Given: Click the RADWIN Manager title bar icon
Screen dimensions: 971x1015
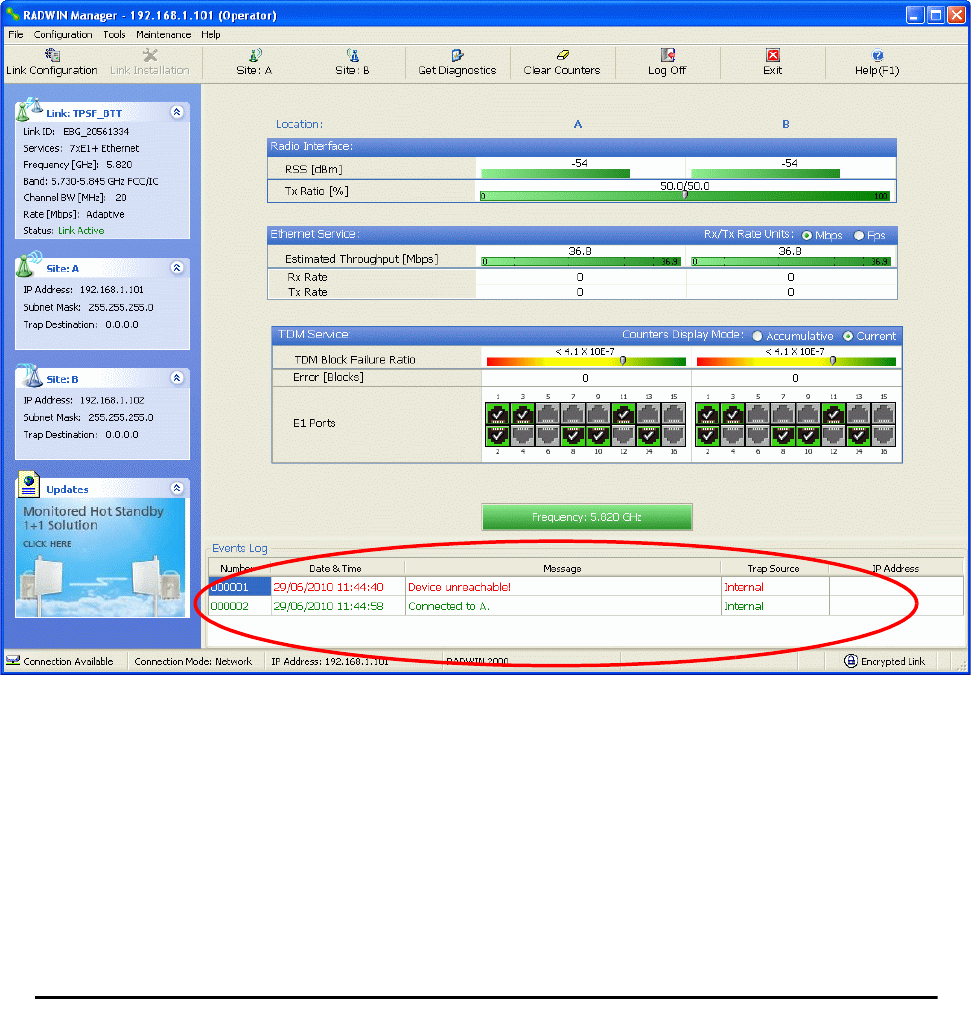Looking at the screenshot, I should [x=12, y=14].
